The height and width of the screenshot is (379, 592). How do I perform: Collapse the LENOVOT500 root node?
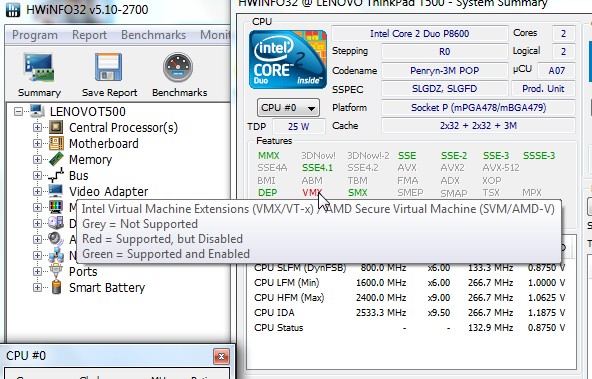18,111
